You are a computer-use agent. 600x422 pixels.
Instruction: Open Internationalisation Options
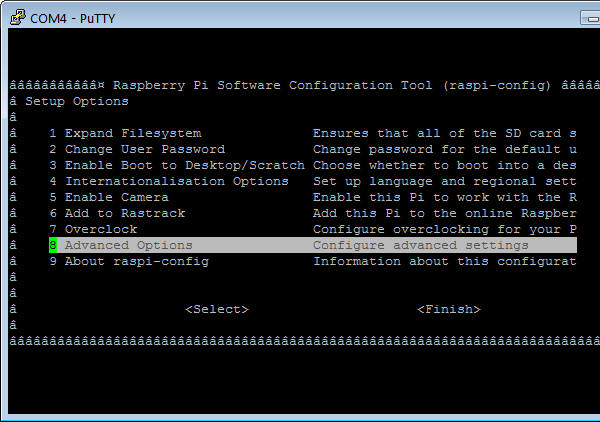[176, 181]
